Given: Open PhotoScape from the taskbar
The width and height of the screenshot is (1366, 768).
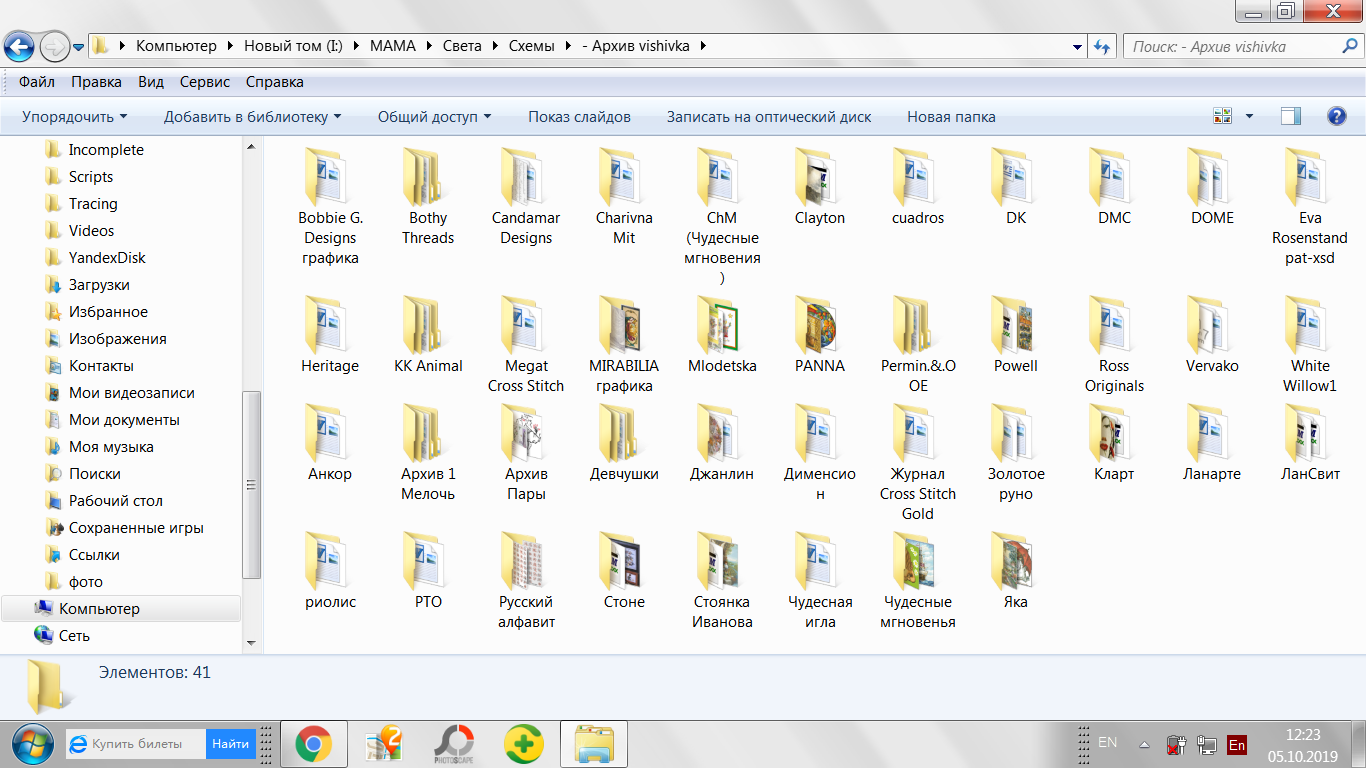Looking at the screenshot, I should [454, 744].
